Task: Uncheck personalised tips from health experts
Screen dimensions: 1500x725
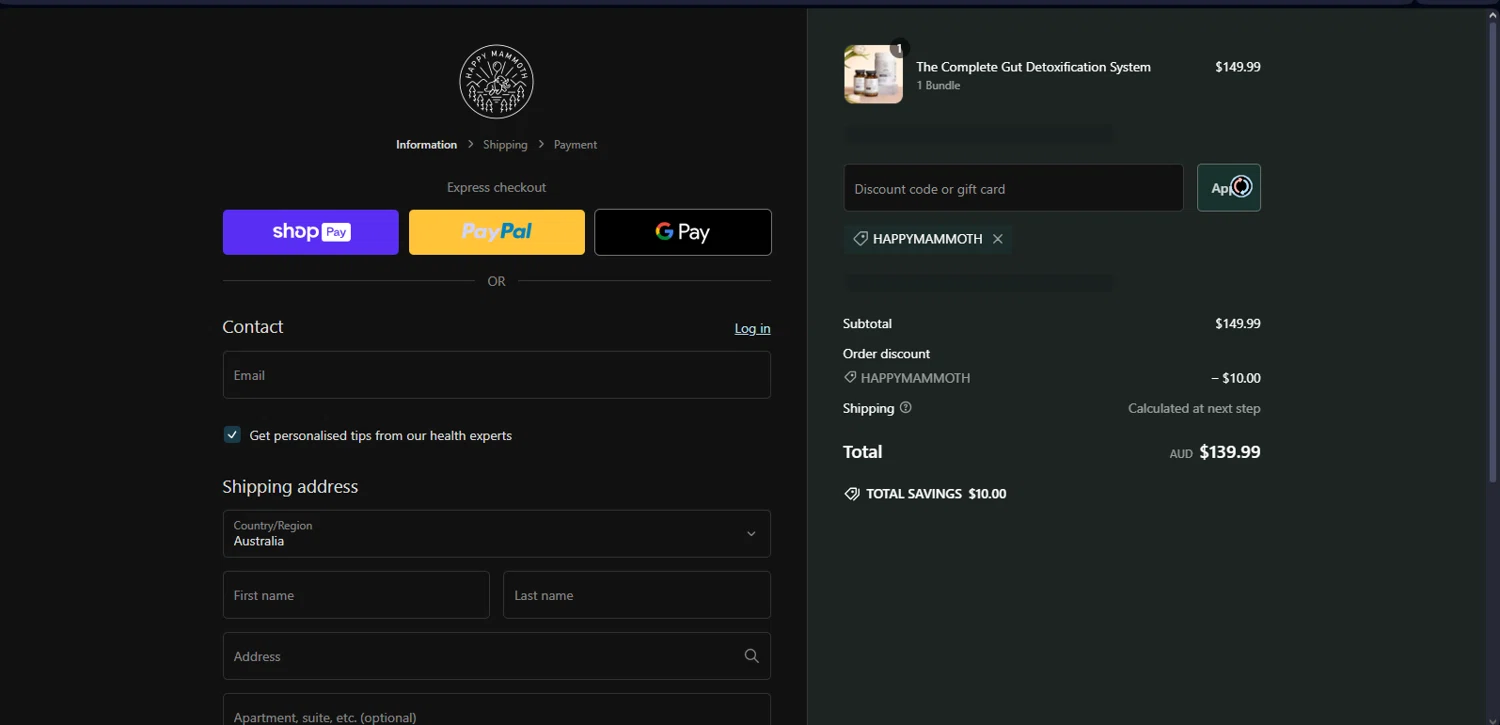Action: coord(232,435)
